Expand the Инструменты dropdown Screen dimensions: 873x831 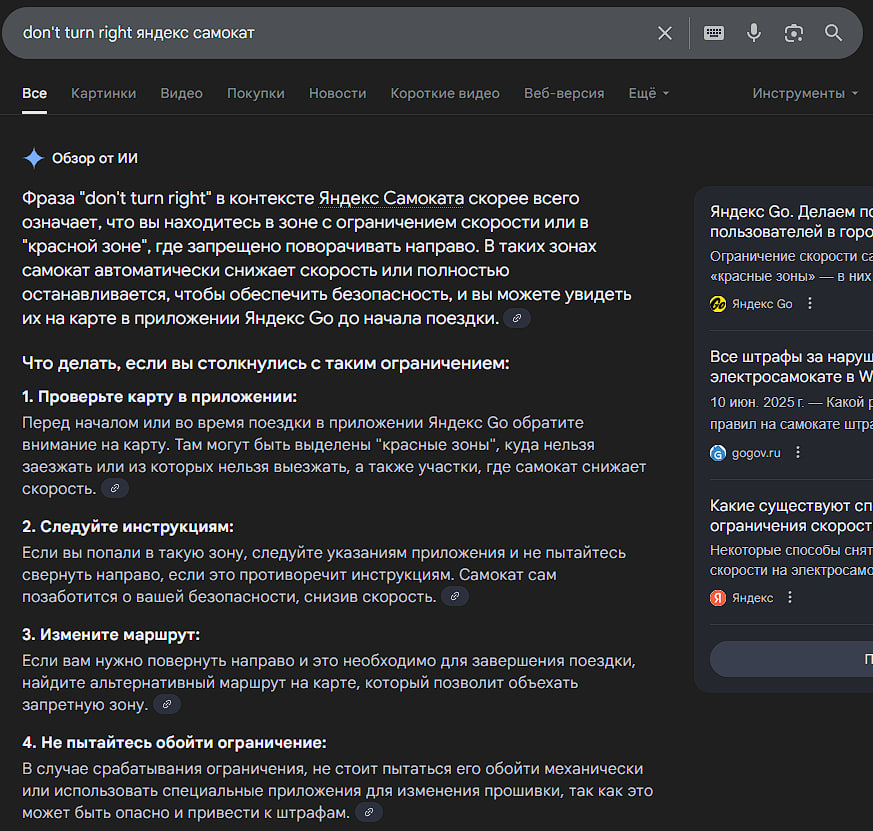click(x=805, y=93)
